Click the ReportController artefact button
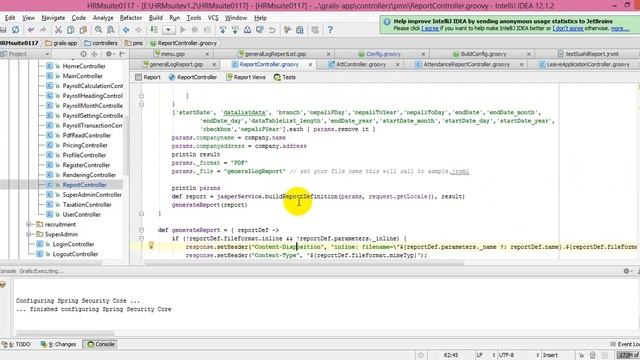The image size is (640, 360). click(193, 77)
